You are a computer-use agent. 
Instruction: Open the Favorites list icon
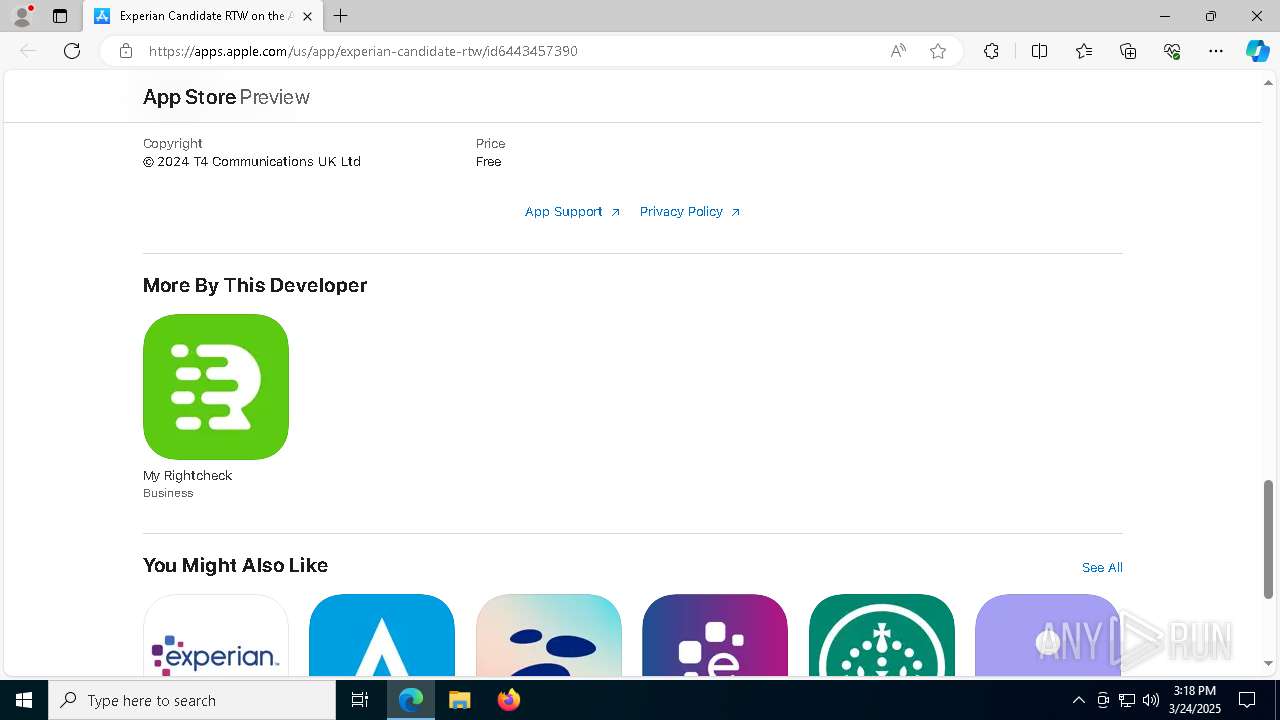[x=1084, y=51]
